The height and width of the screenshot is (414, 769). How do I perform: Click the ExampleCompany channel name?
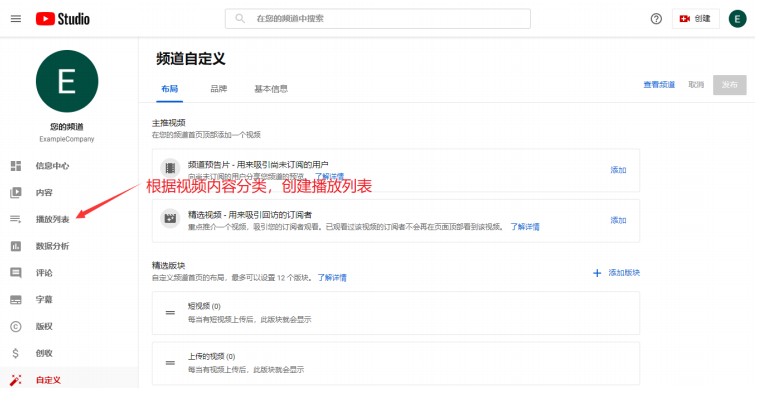[x=67, y=139]
